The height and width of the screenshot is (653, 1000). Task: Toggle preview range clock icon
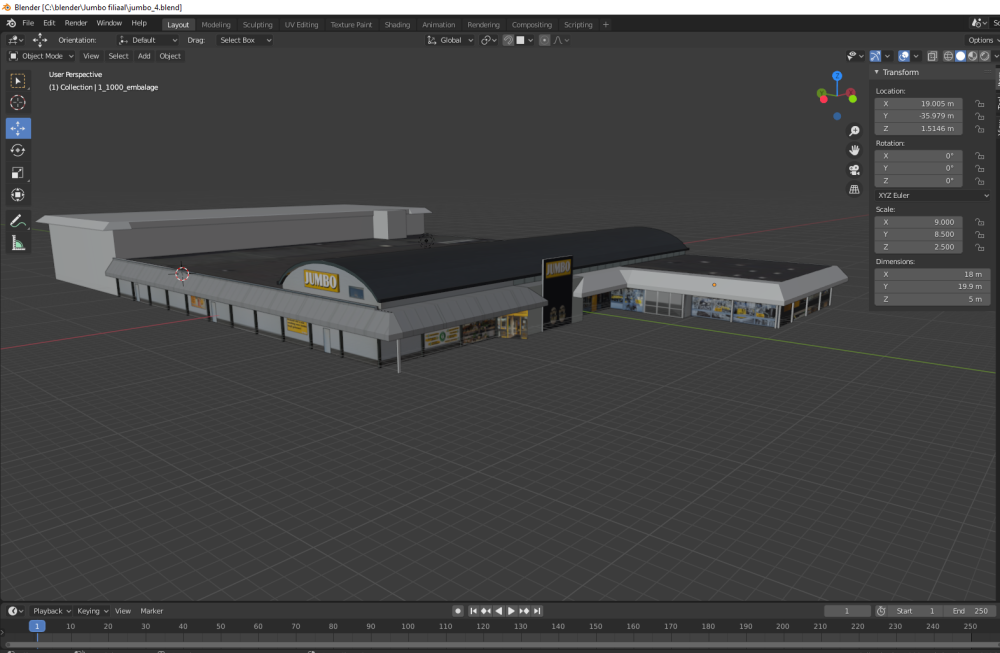point(881,611)
